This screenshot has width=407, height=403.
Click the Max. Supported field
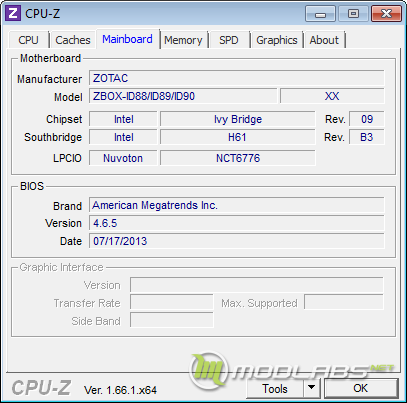coord(344,303)
